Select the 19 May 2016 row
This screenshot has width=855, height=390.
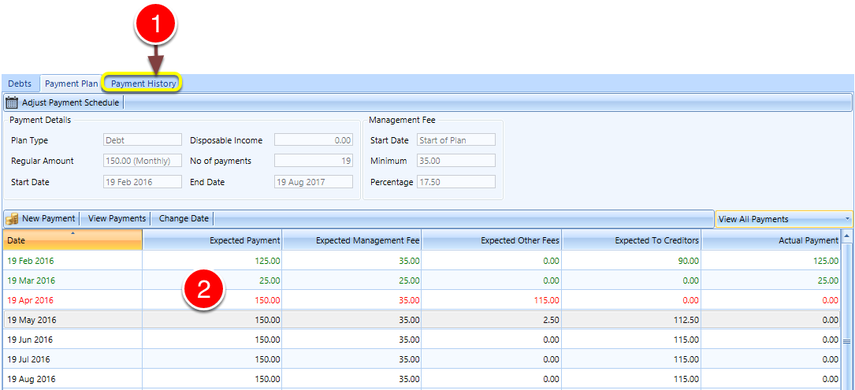coord(422,320)
